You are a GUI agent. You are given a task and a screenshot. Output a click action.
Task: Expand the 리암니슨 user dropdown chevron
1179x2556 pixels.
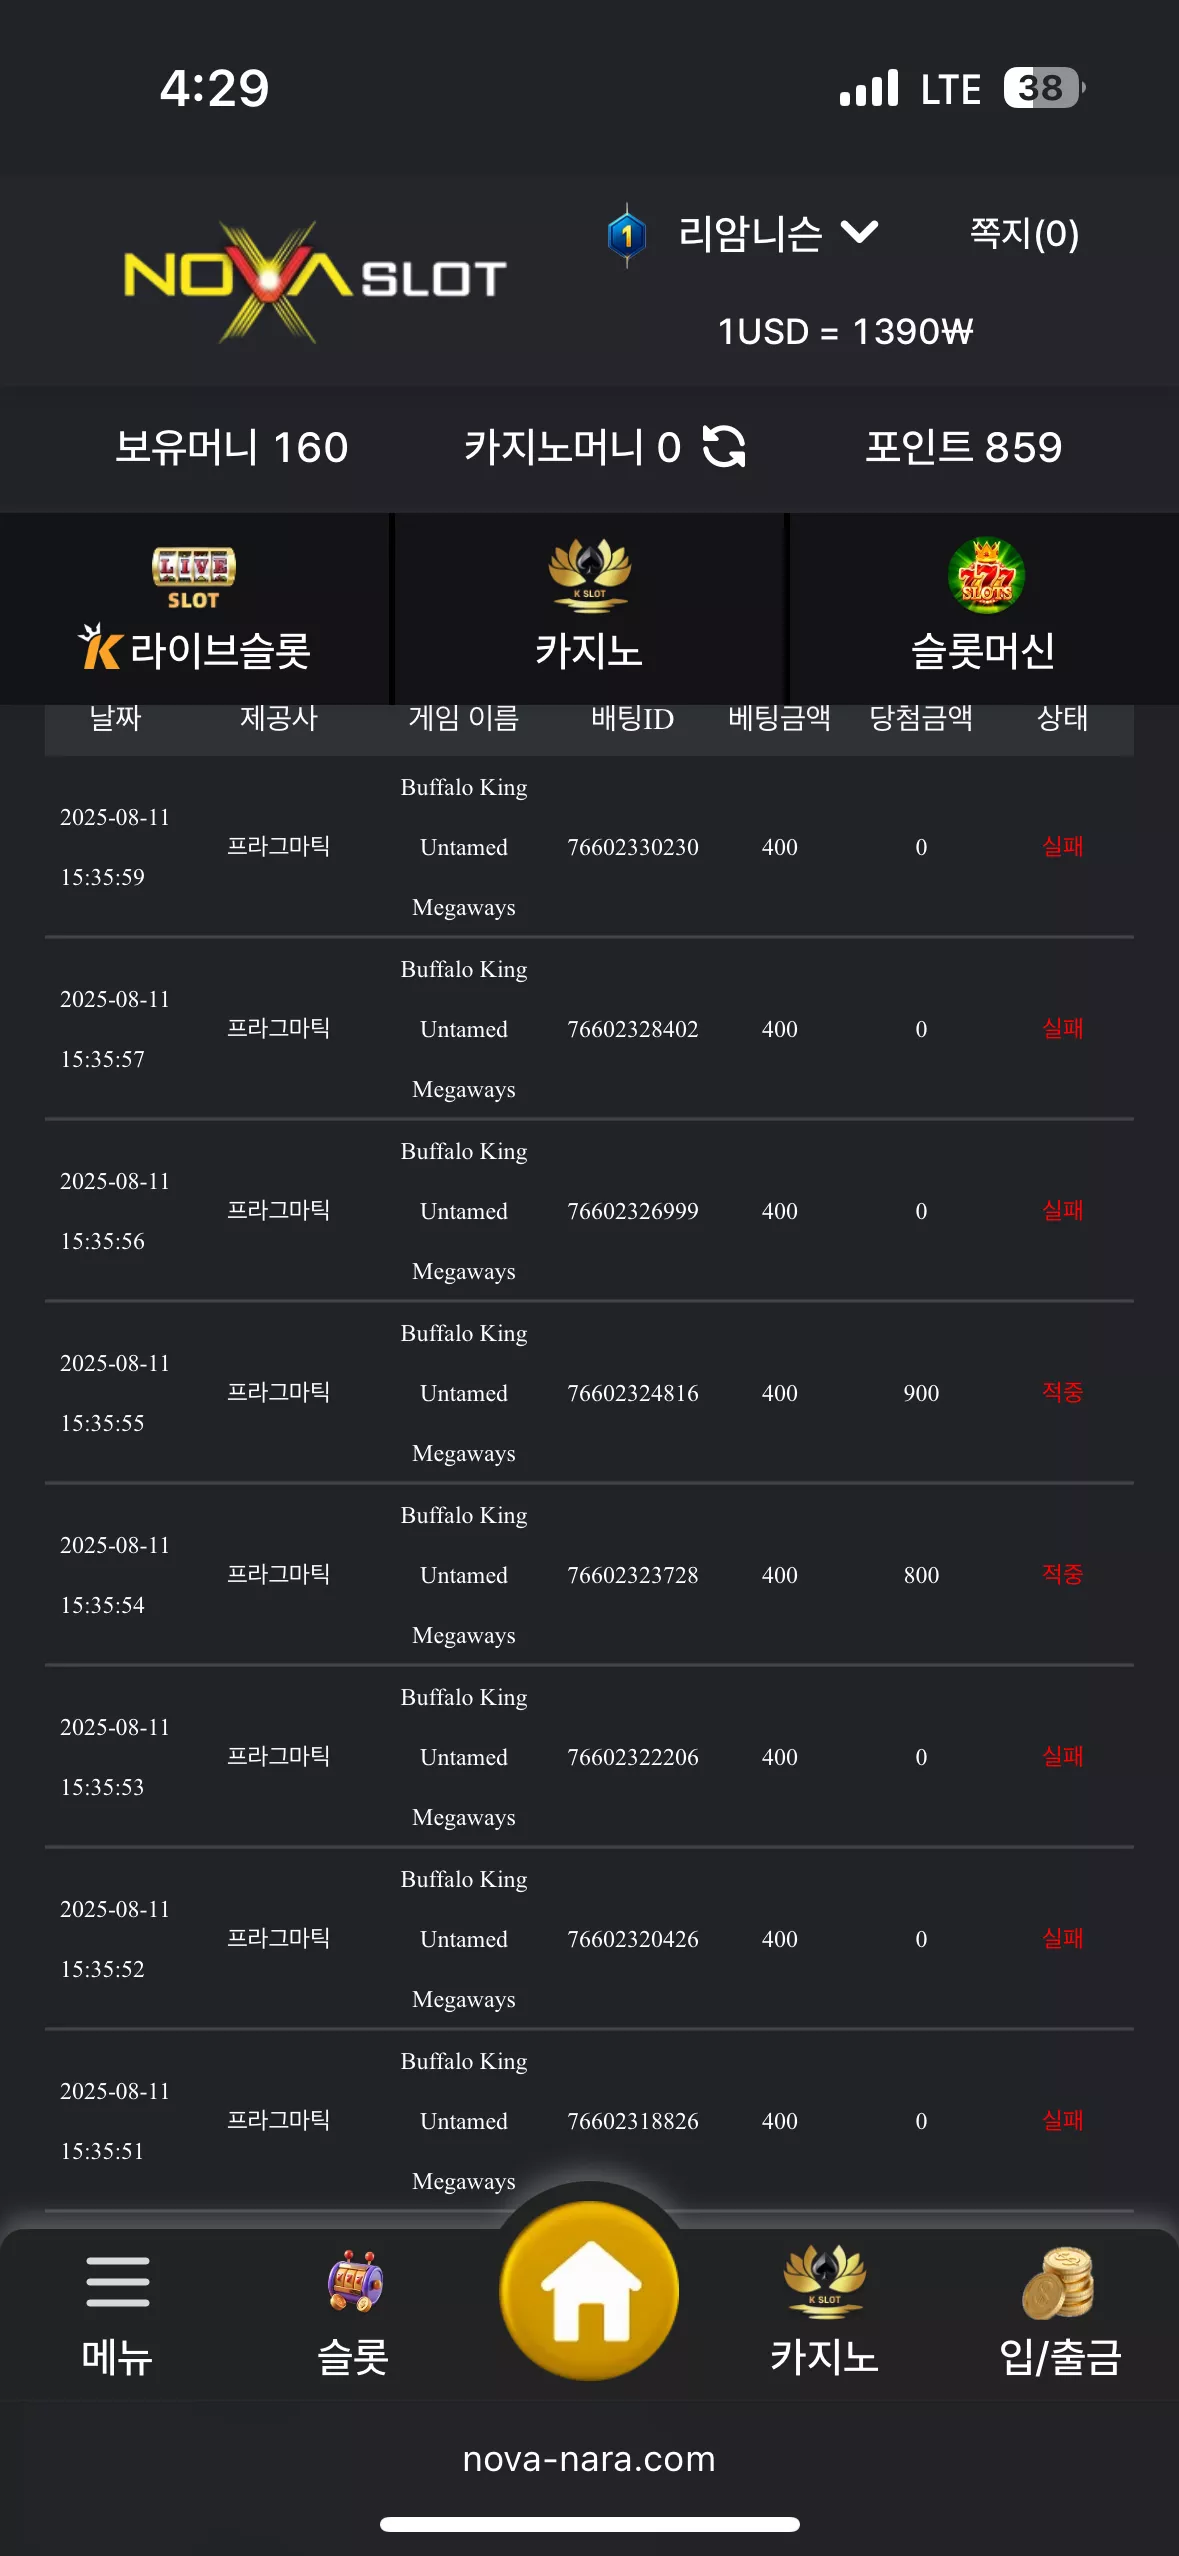click(x=859, y=233)
